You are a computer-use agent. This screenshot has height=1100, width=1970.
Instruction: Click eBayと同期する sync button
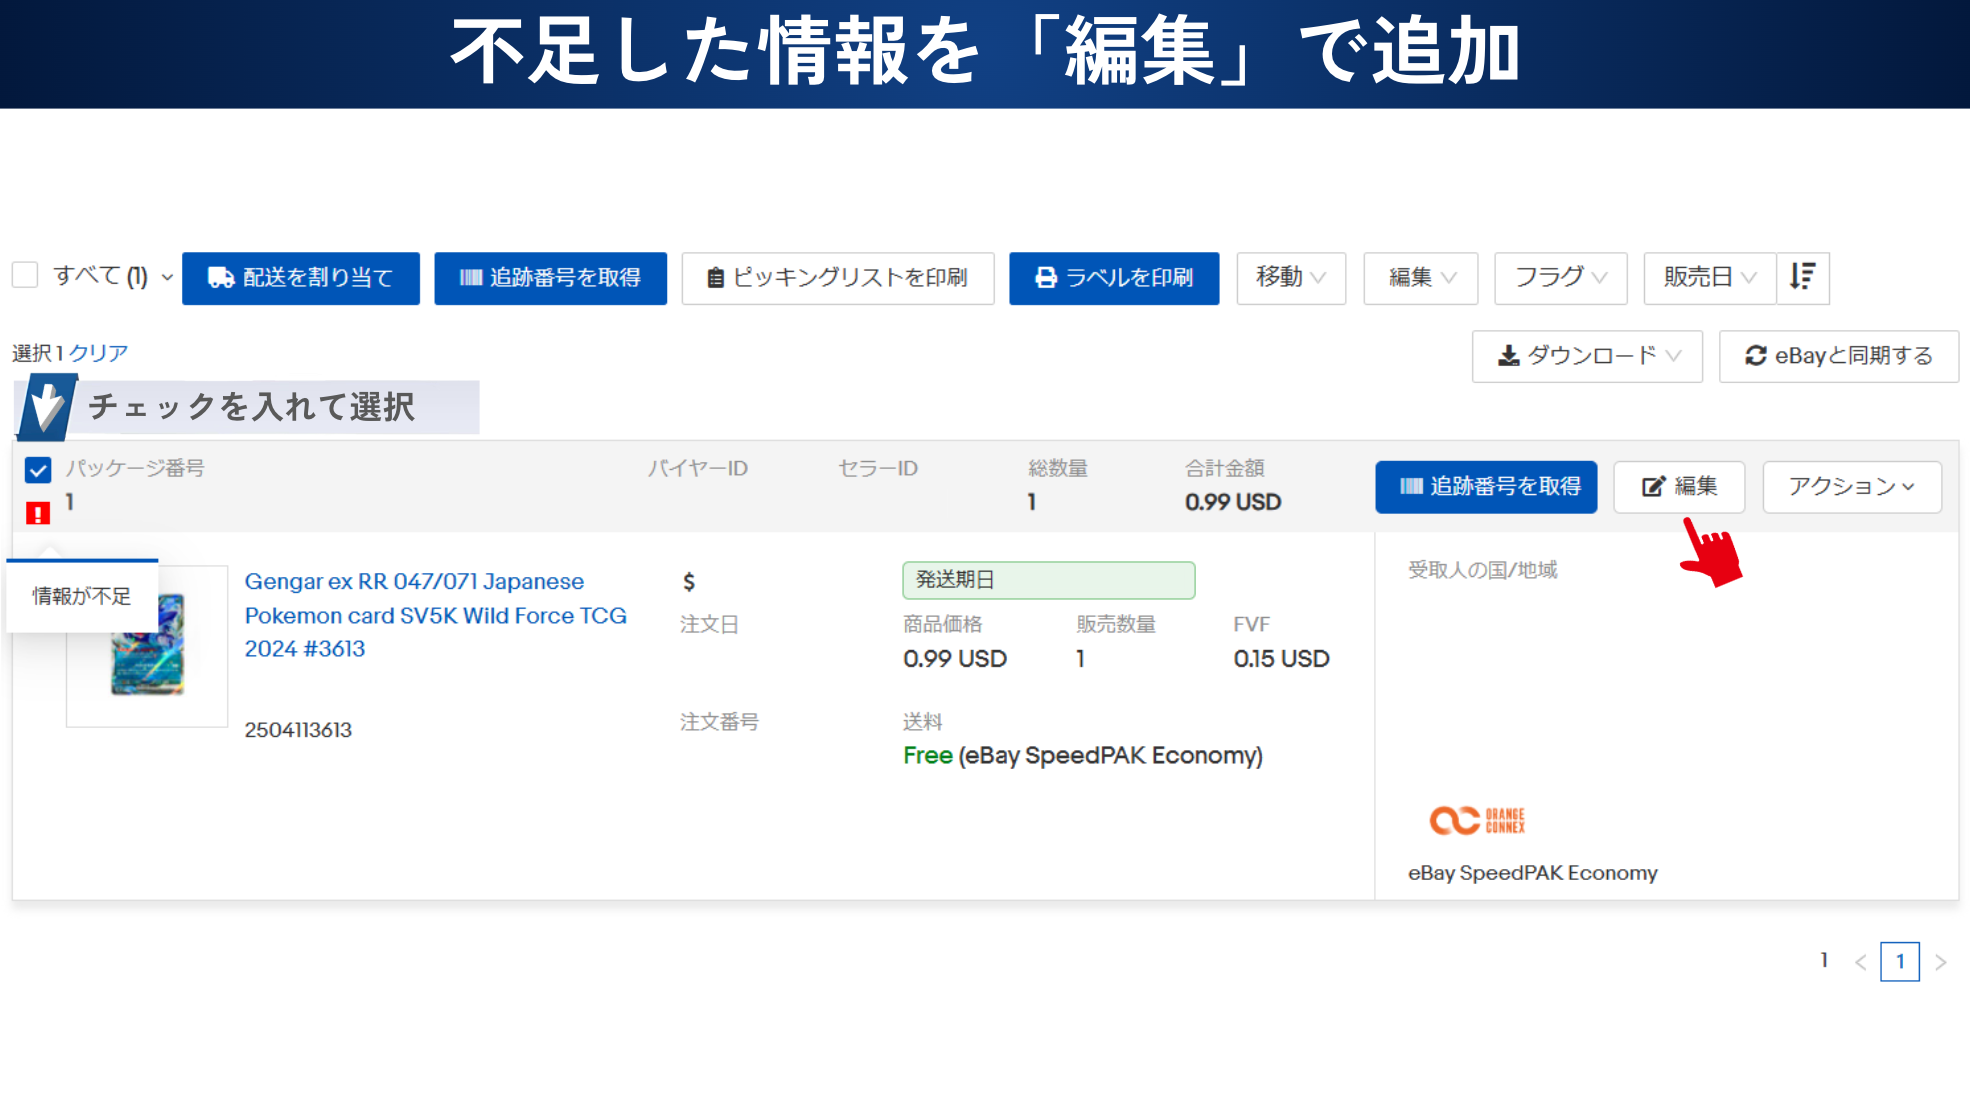[1838, 356]
